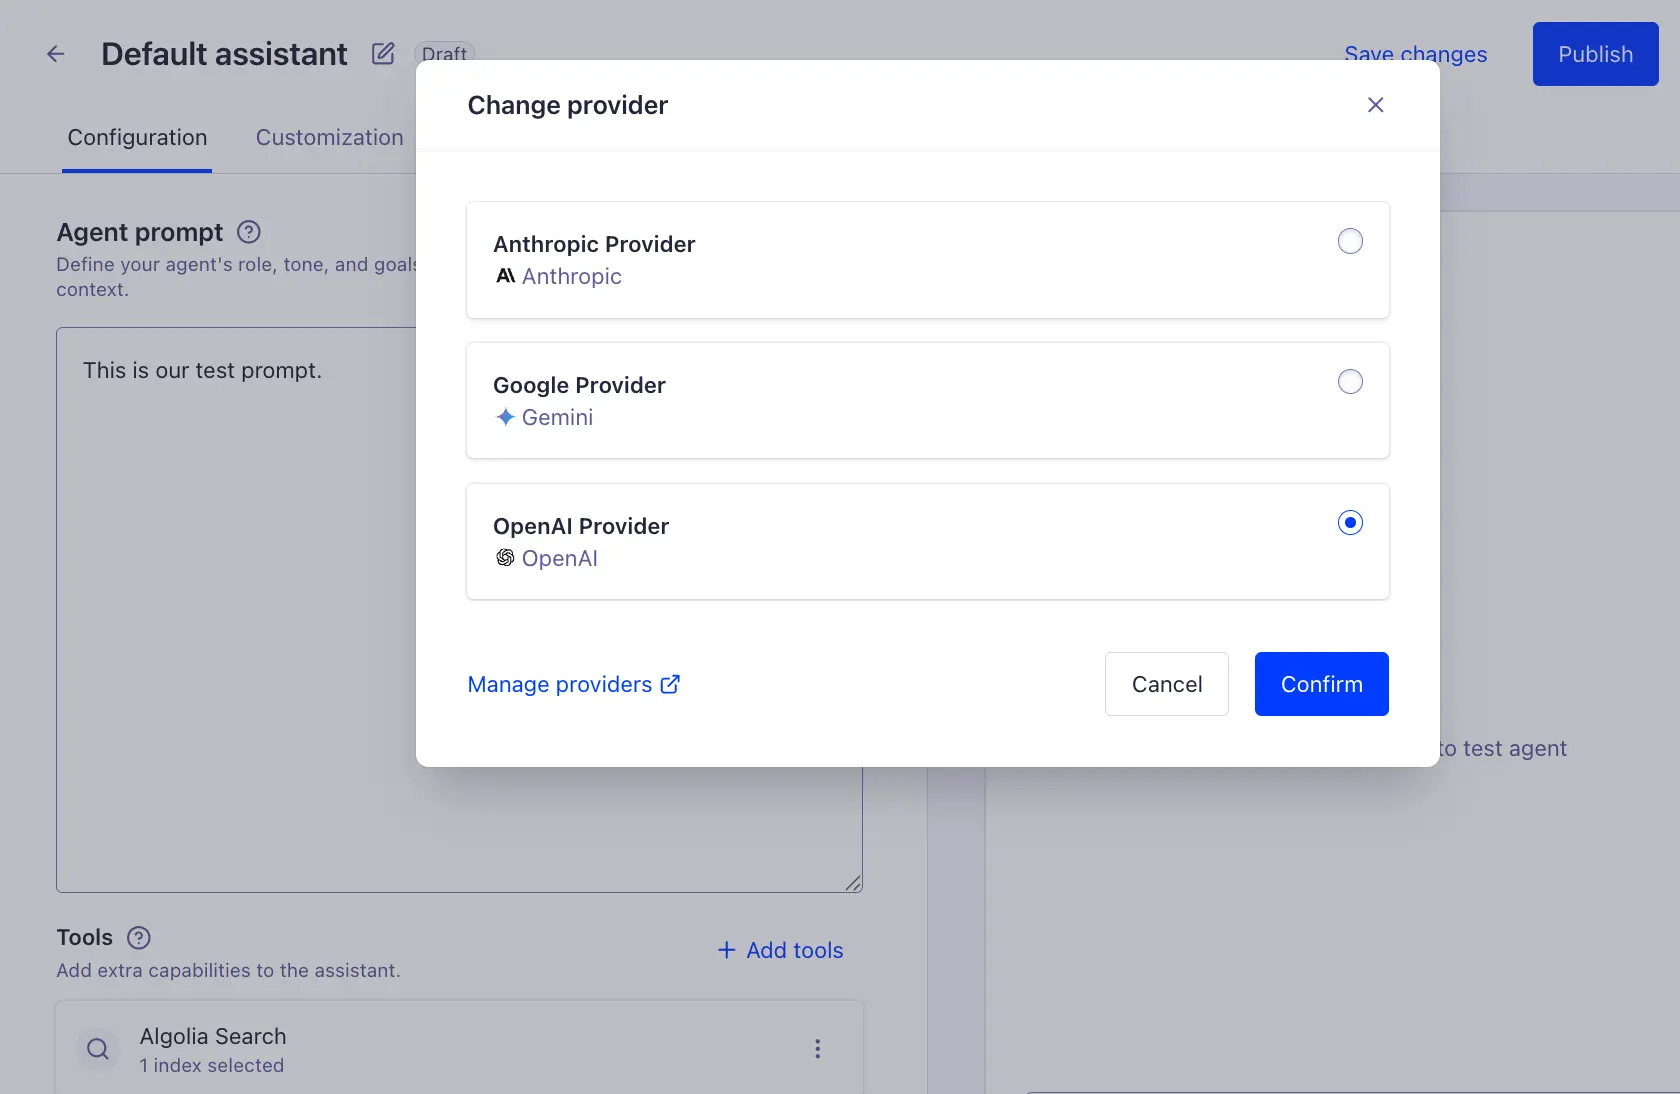The width and height of the screenshot is (1680, 1094).
Task: Click the OpenAI logo icon
Action: [505, 558]
